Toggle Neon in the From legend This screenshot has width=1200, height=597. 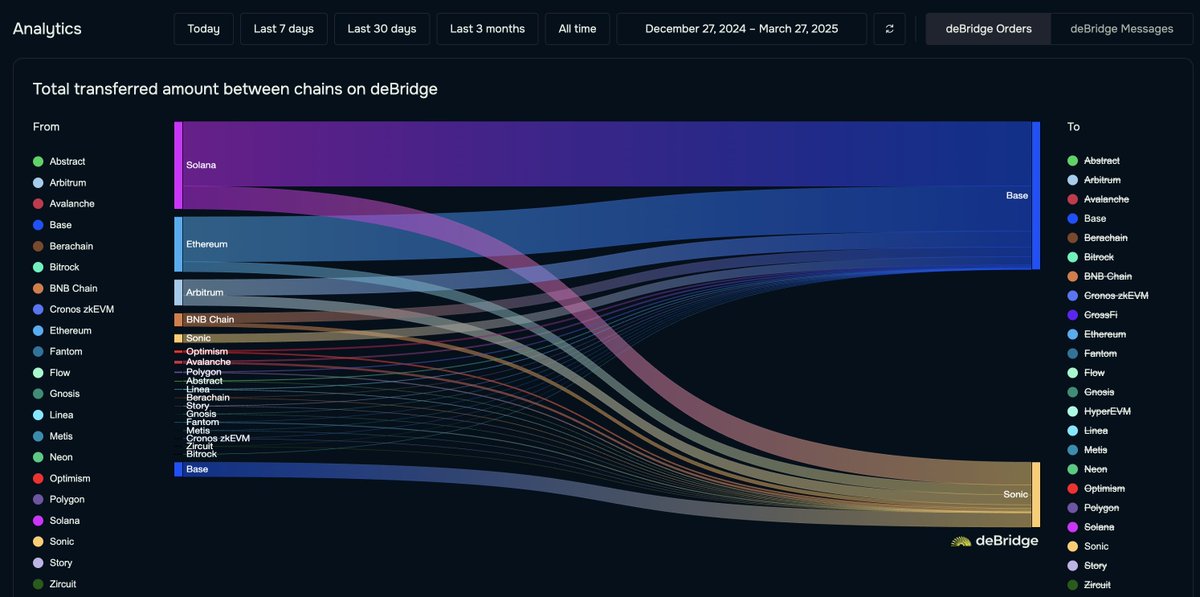52,457
